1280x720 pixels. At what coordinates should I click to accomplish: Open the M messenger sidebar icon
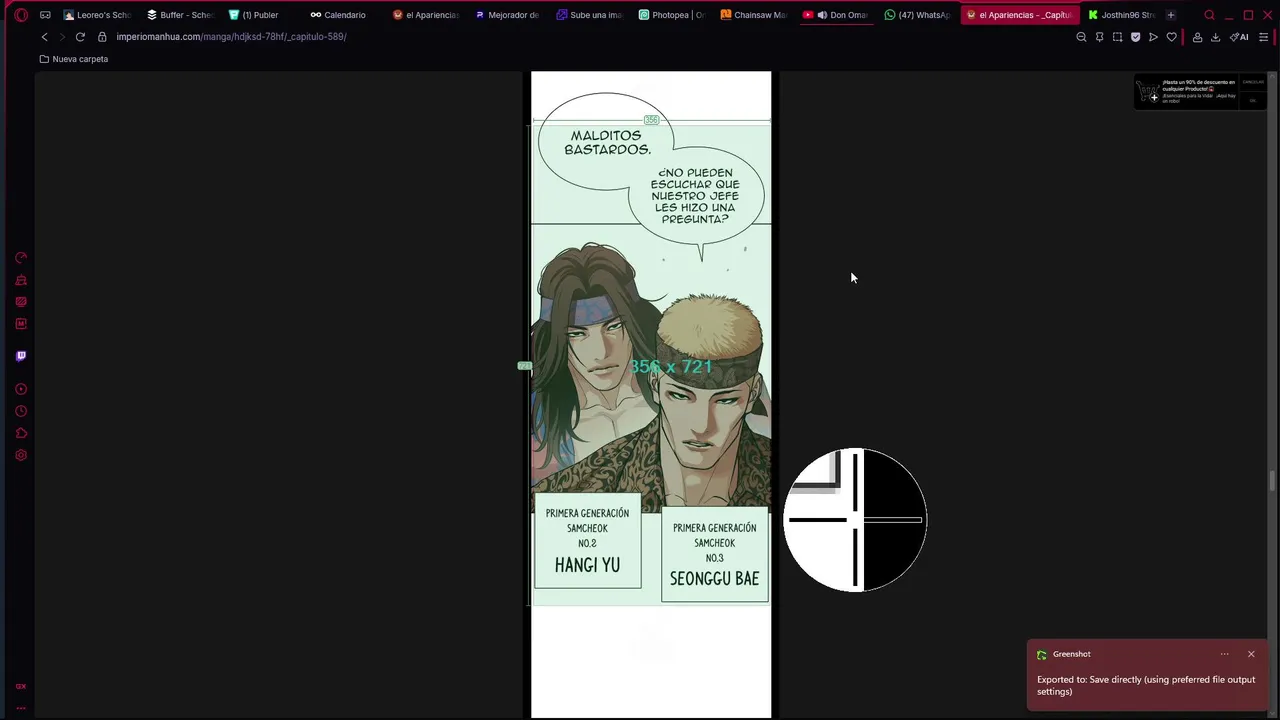coord(21,324)
